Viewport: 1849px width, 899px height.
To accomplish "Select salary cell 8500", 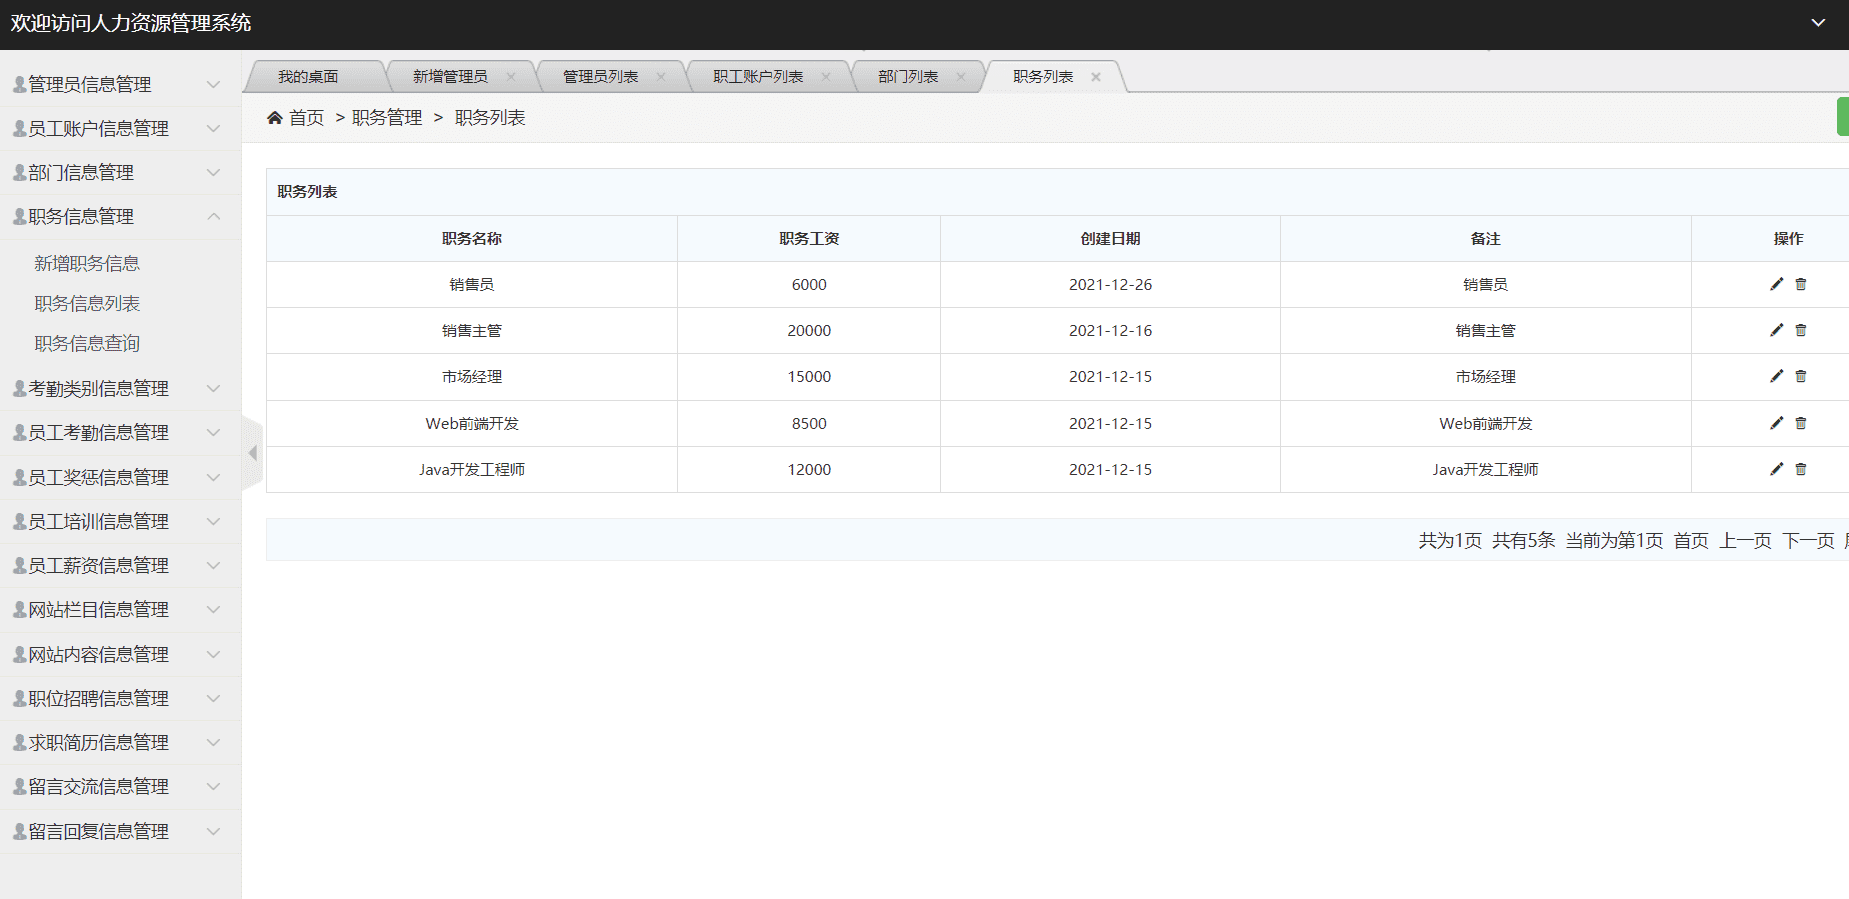I will (x=809, y=423).
